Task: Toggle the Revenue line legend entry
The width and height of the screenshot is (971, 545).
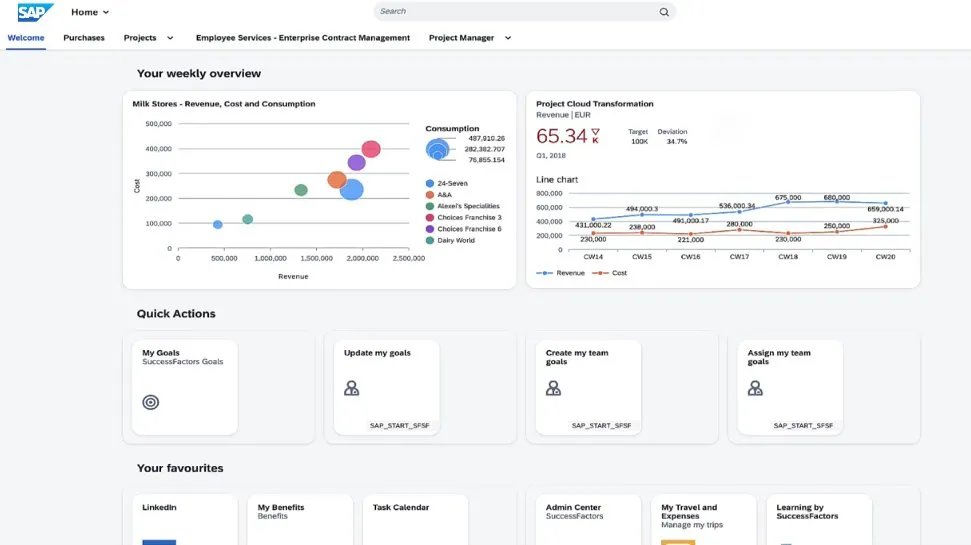Action: click(x=562, y=272)
